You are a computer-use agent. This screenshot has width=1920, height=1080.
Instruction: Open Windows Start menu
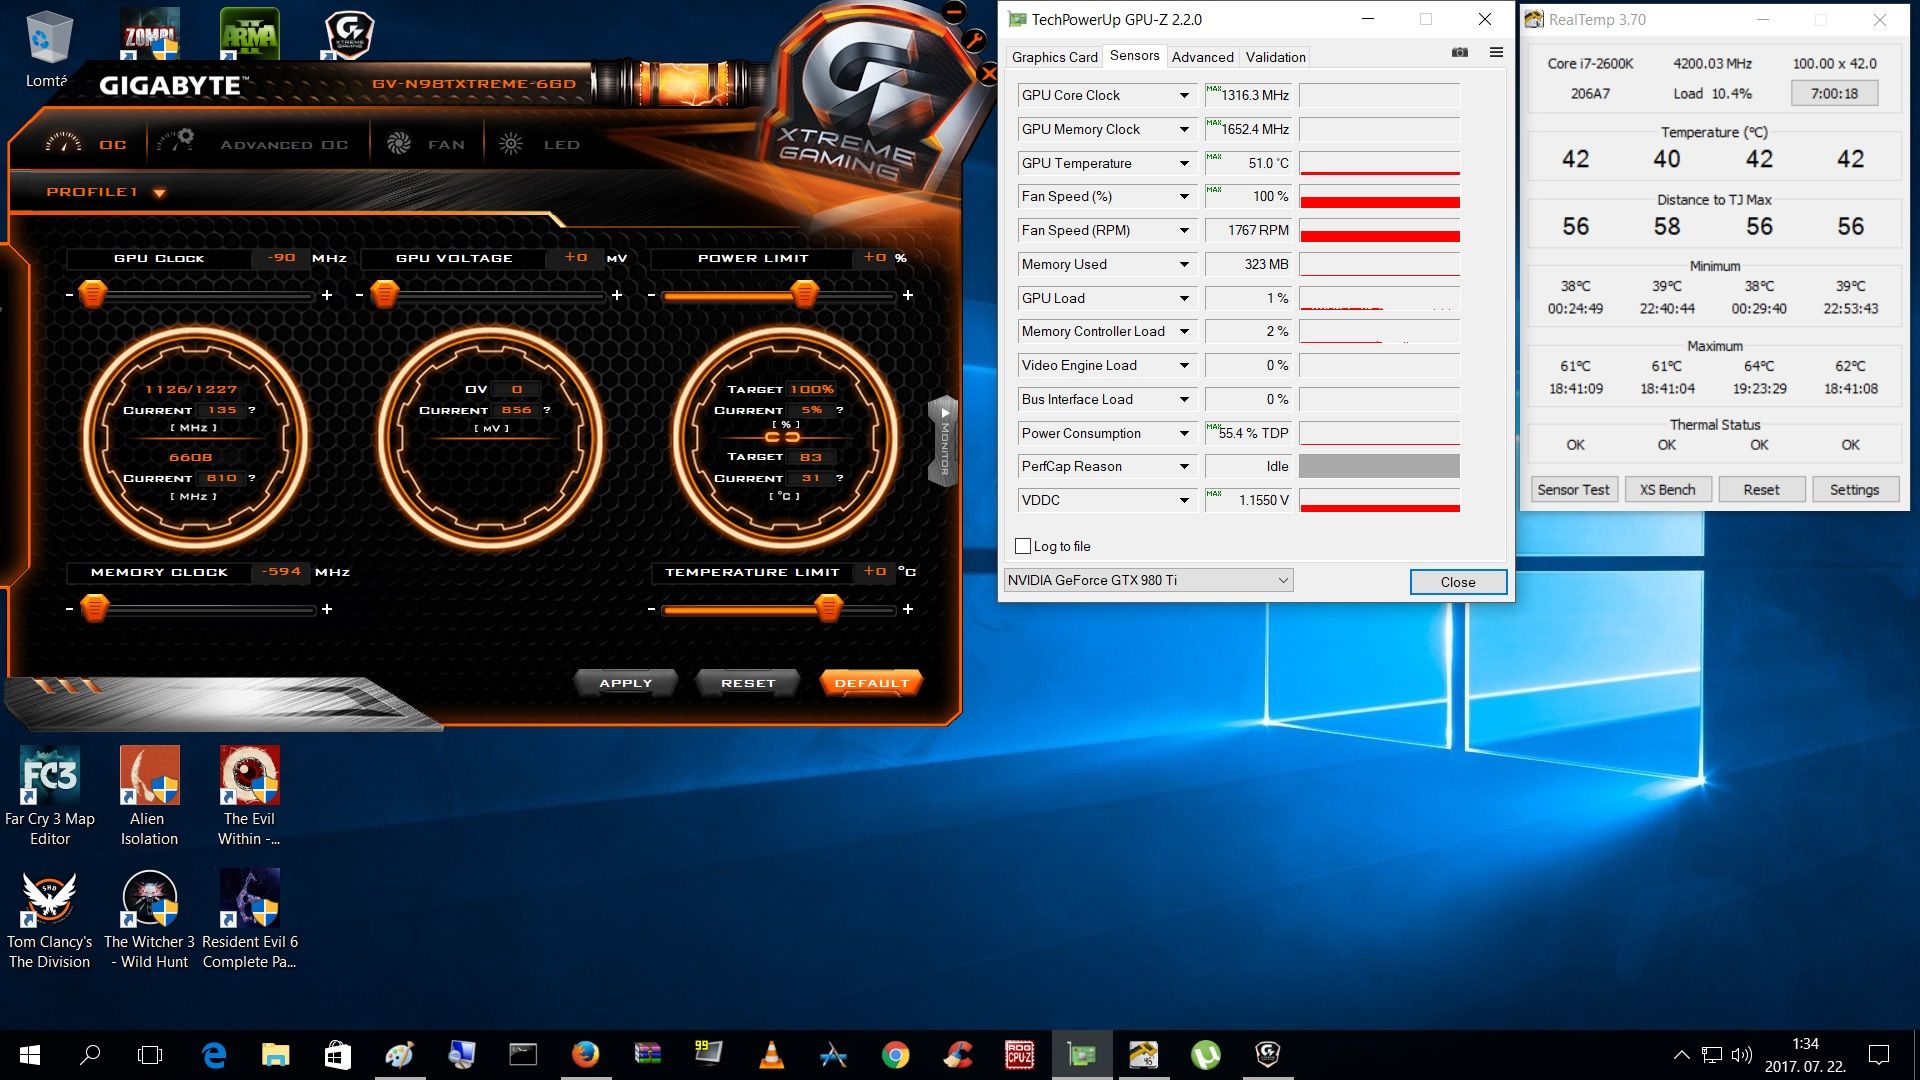coord(30,1054)
